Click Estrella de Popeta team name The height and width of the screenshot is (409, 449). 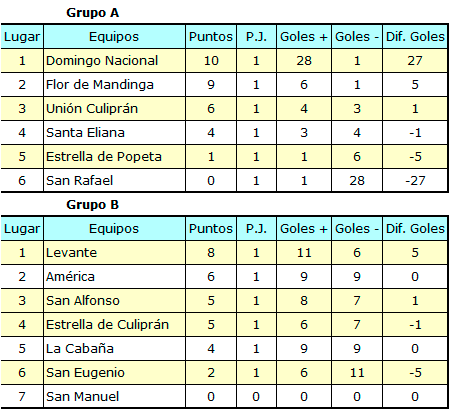click(x=104, y=157)
